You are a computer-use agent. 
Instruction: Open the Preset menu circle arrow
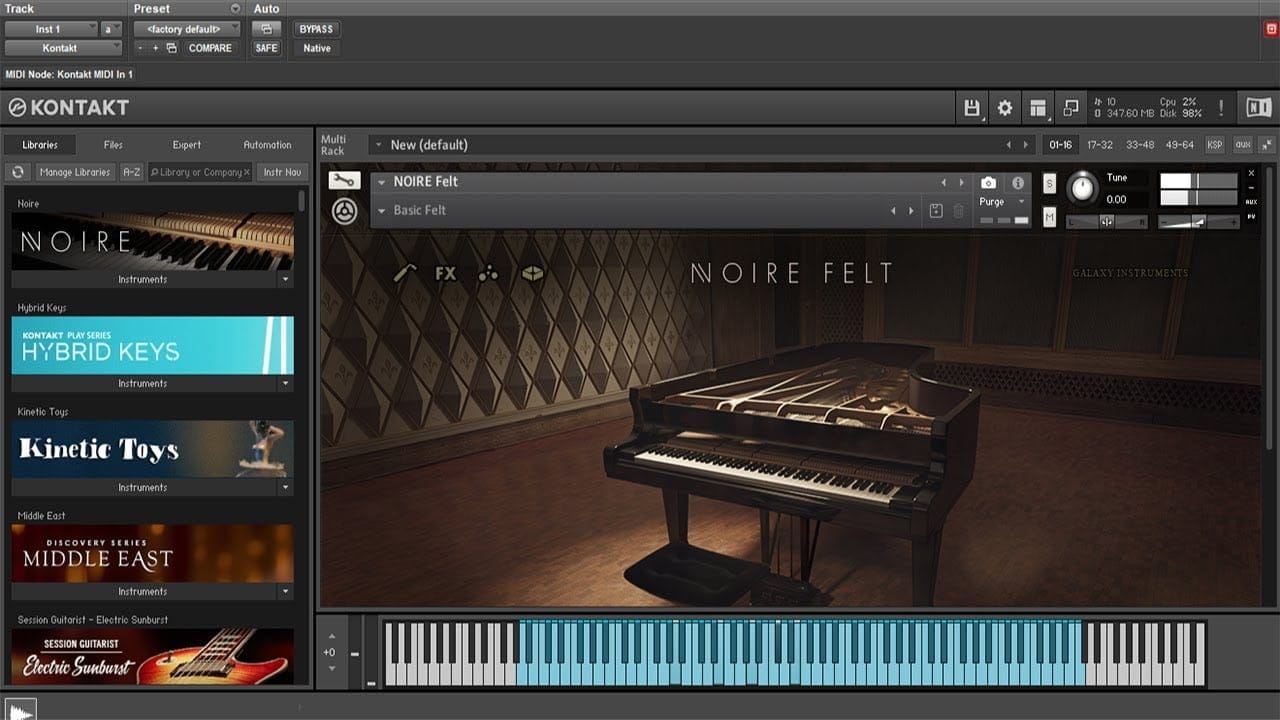(235, 9)
